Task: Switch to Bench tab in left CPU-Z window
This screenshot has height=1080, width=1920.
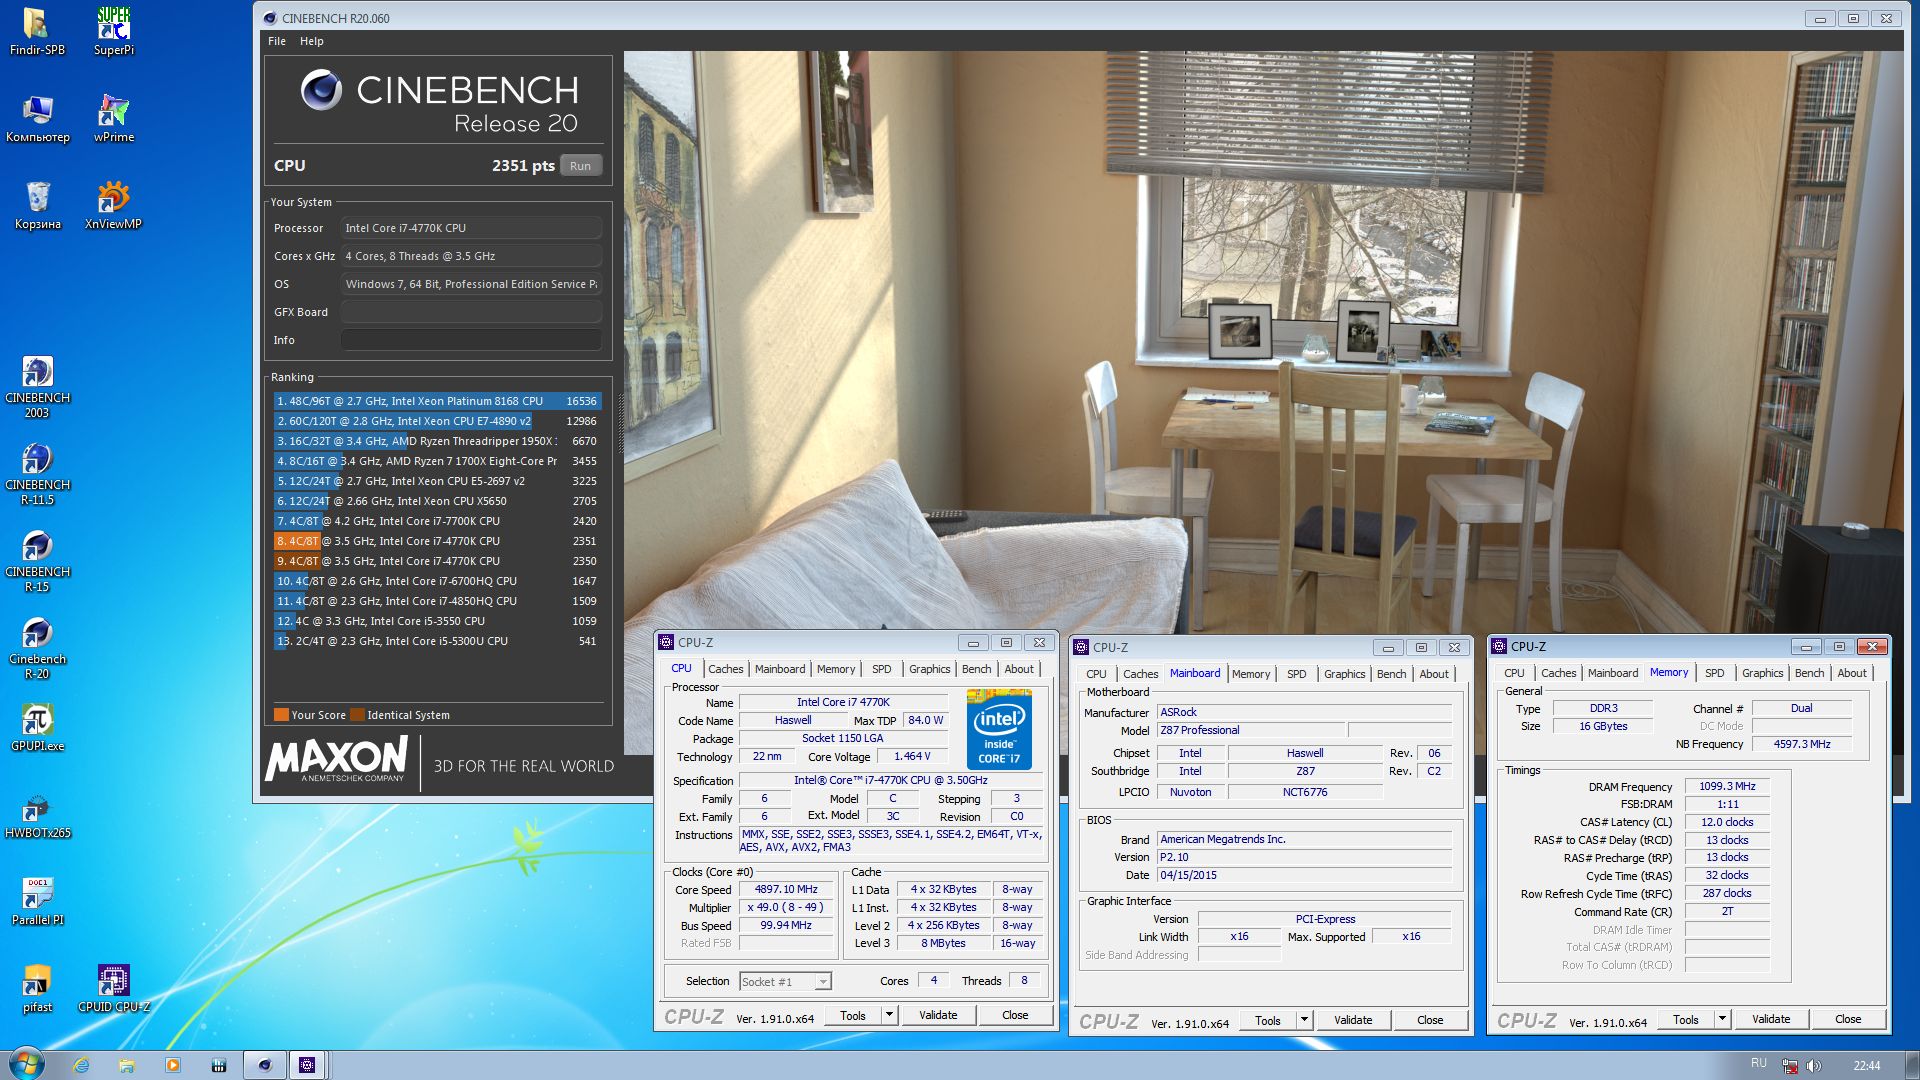Action: pyautogui.click(x=976, y=669)
